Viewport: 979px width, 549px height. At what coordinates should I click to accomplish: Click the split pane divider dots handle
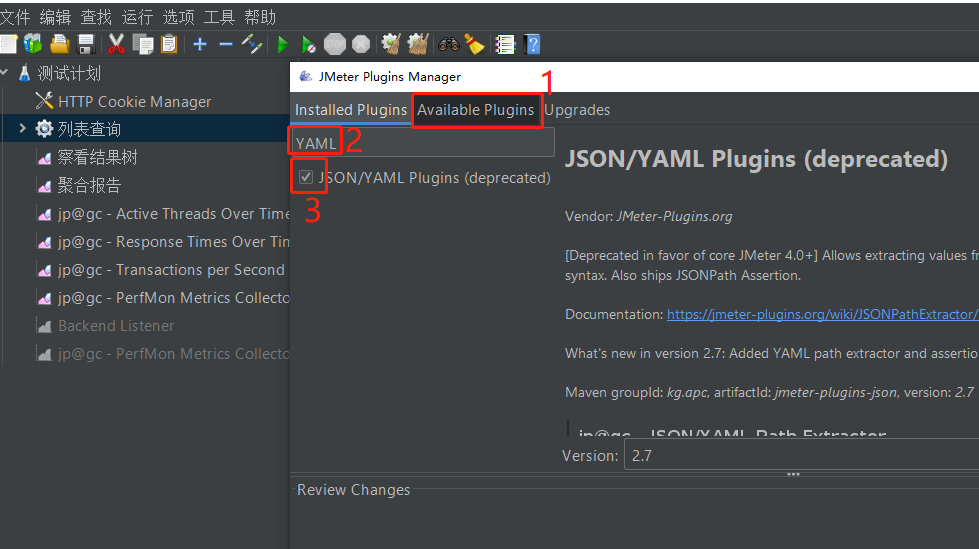794,475
